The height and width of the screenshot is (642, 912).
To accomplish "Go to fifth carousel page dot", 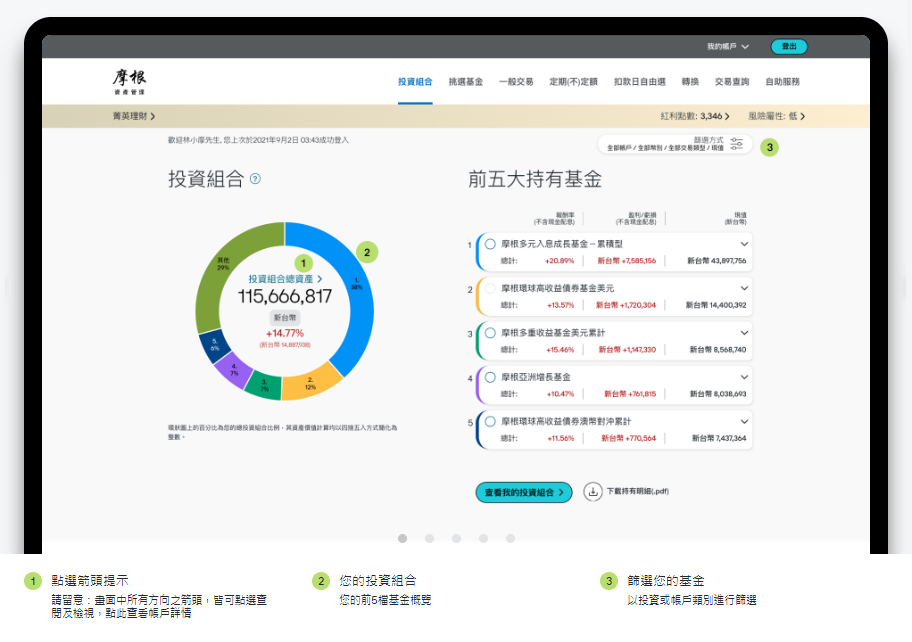I will [510, 538].
